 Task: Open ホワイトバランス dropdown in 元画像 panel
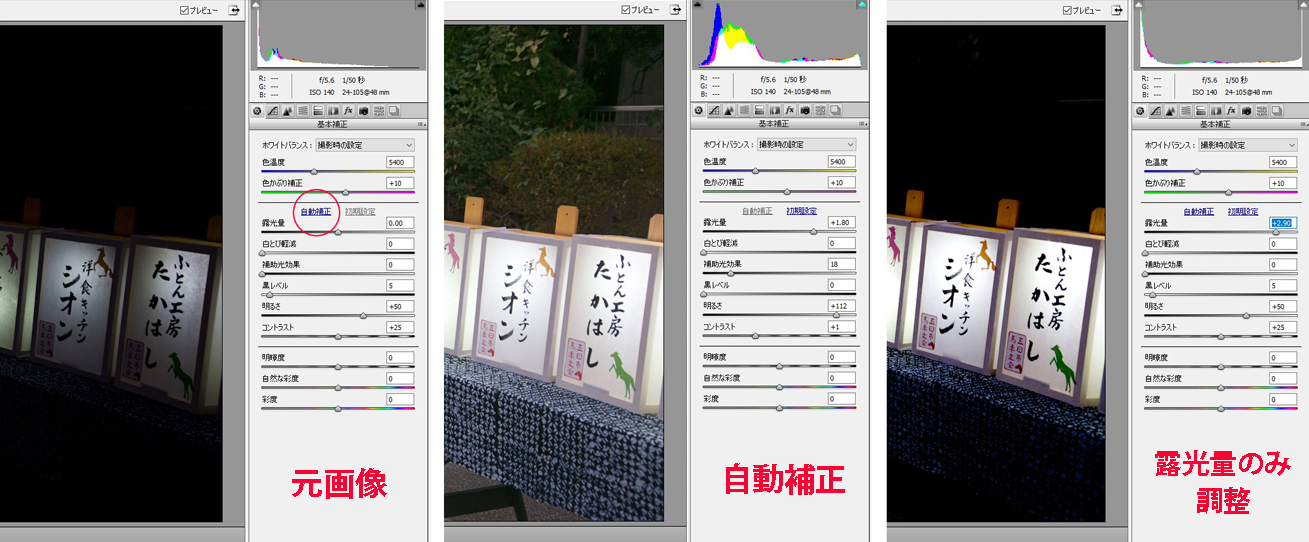364,145
